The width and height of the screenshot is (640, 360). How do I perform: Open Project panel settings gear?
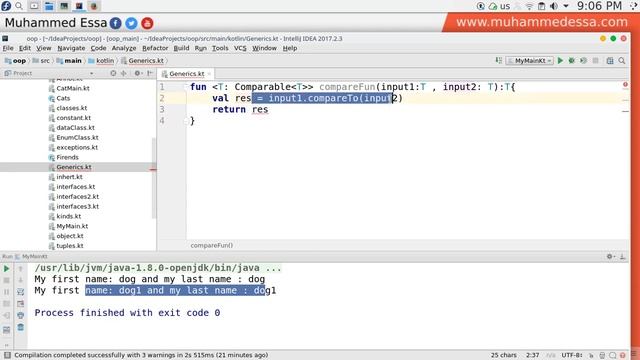[138, 73]
